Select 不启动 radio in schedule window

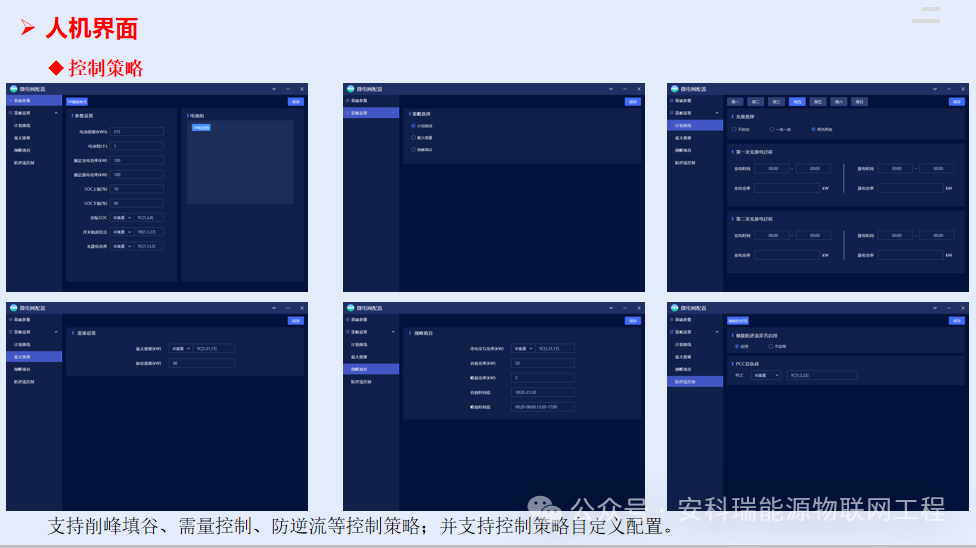click(x=734, y=130)
